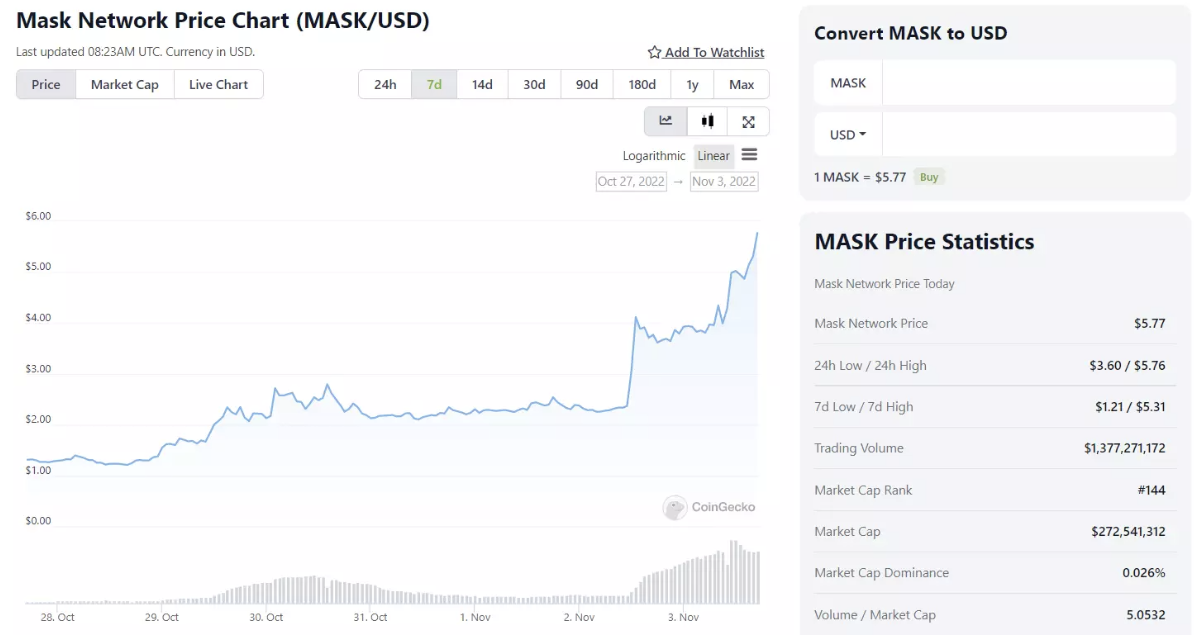Viewport: 1200px width, 642px height.
Task: Select the 14d time range
Action: pos(483,84)
